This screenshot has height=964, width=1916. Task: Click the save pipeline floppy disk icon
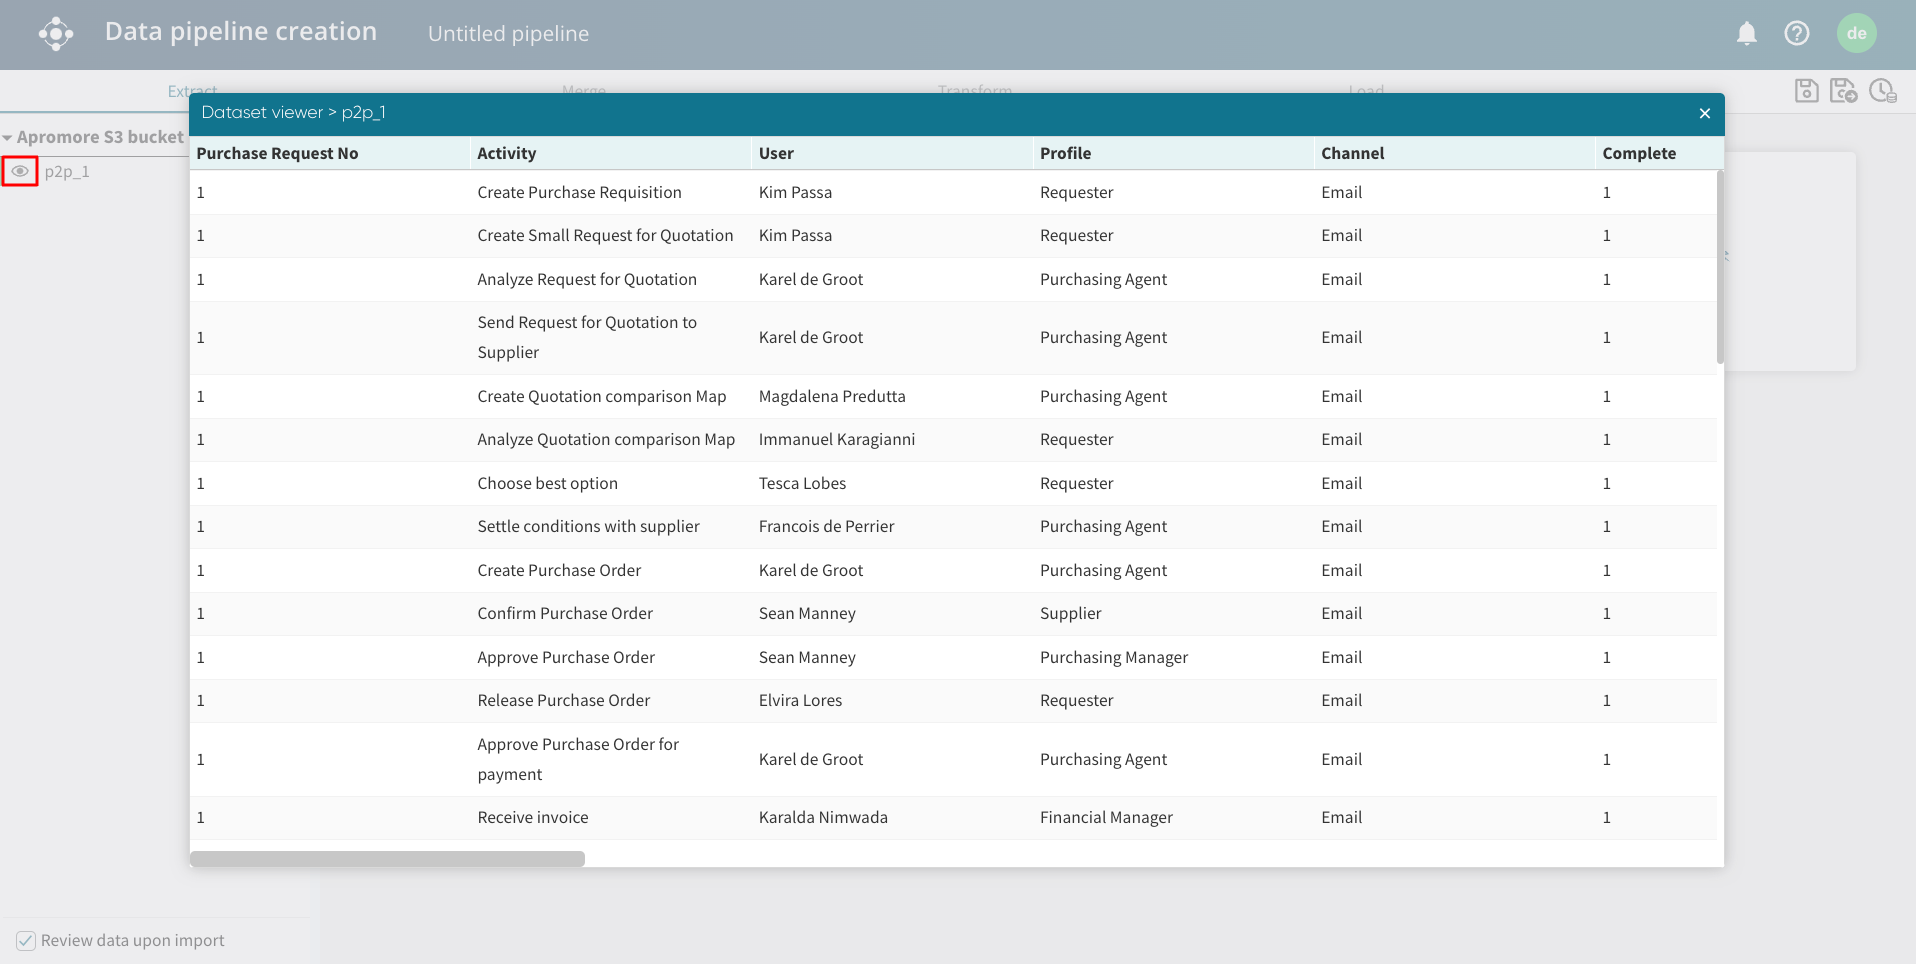point(1806,91)
